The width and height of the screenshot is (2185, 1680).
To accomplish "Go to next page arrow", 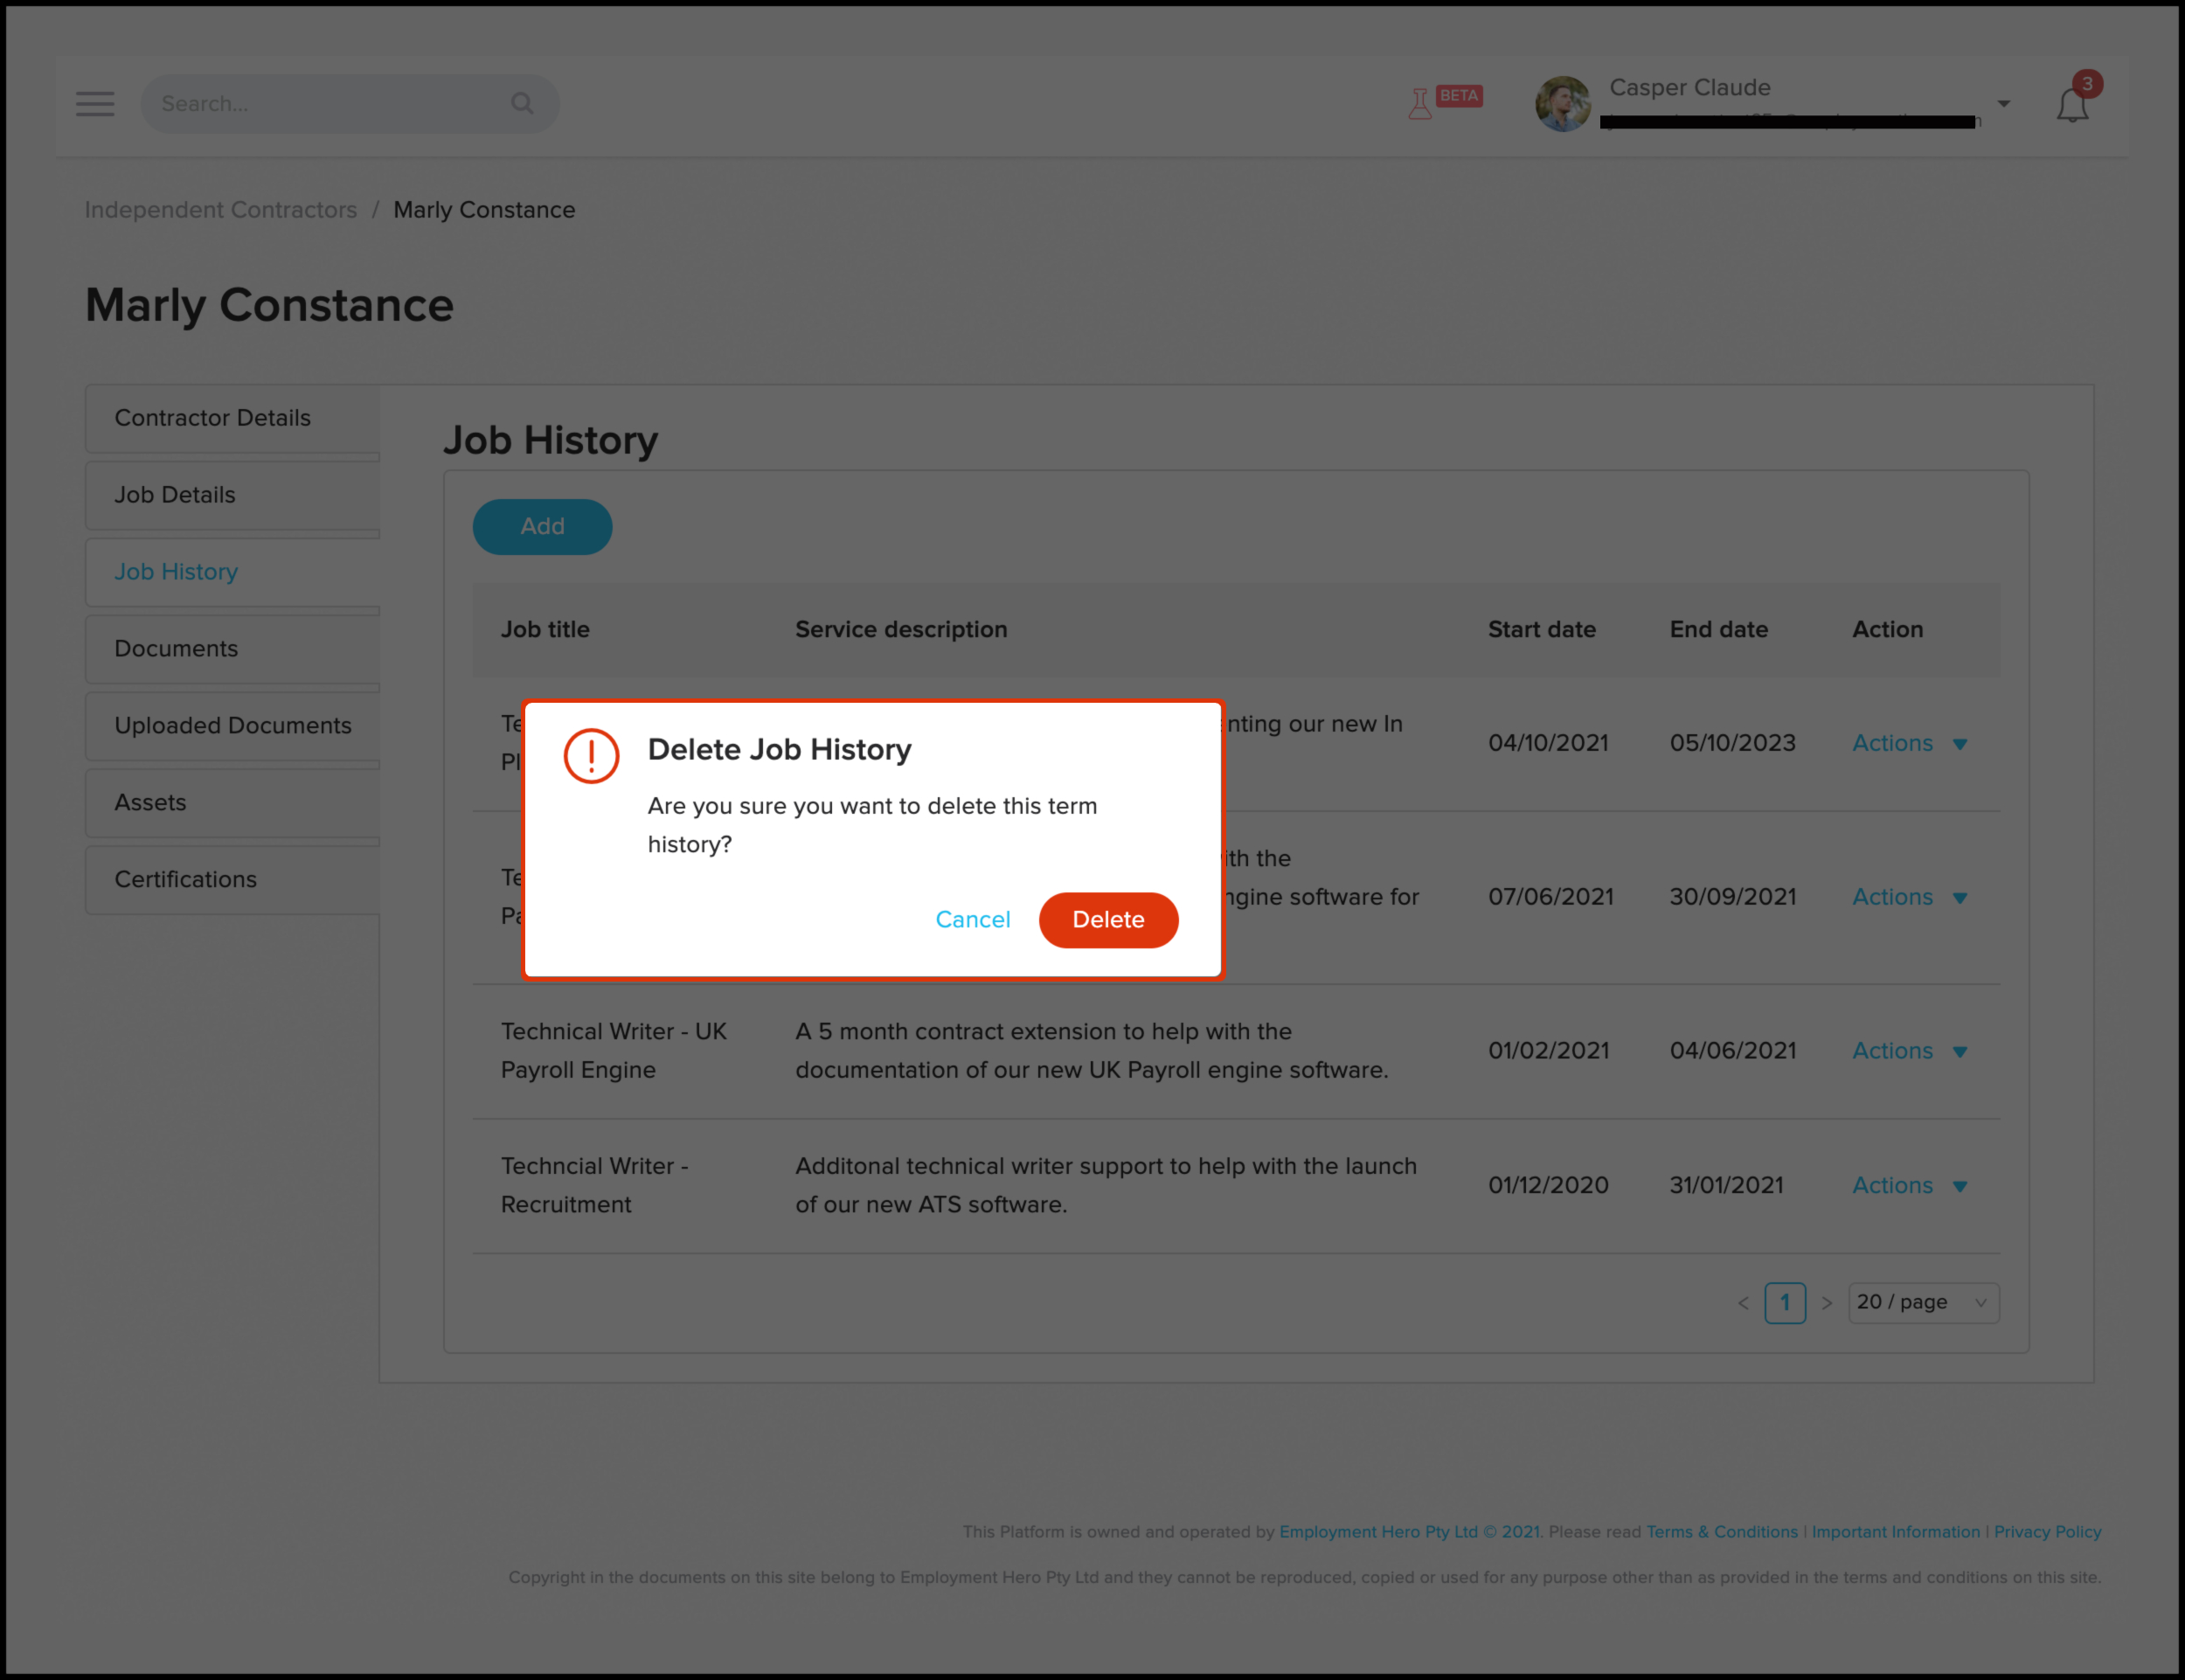I will [1827, 1303].
